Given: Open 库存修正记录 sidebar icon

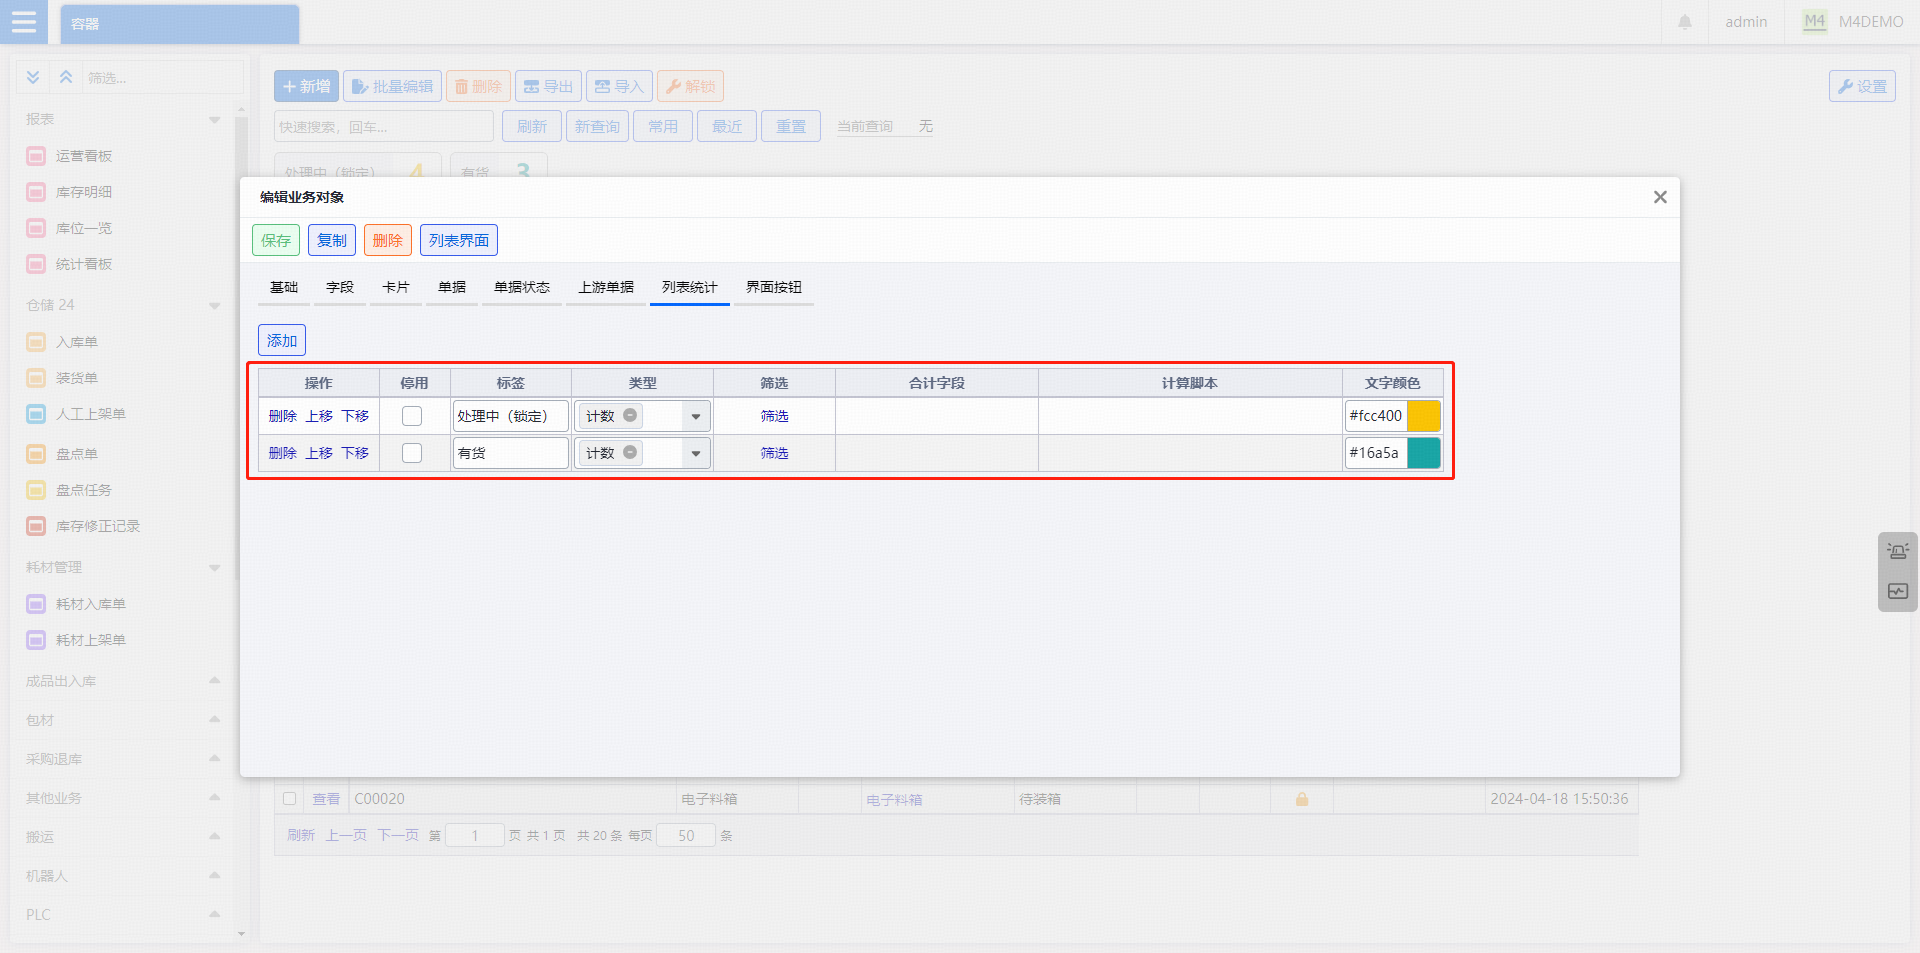Looking at the screenshot, I should [x=36, y=526].
